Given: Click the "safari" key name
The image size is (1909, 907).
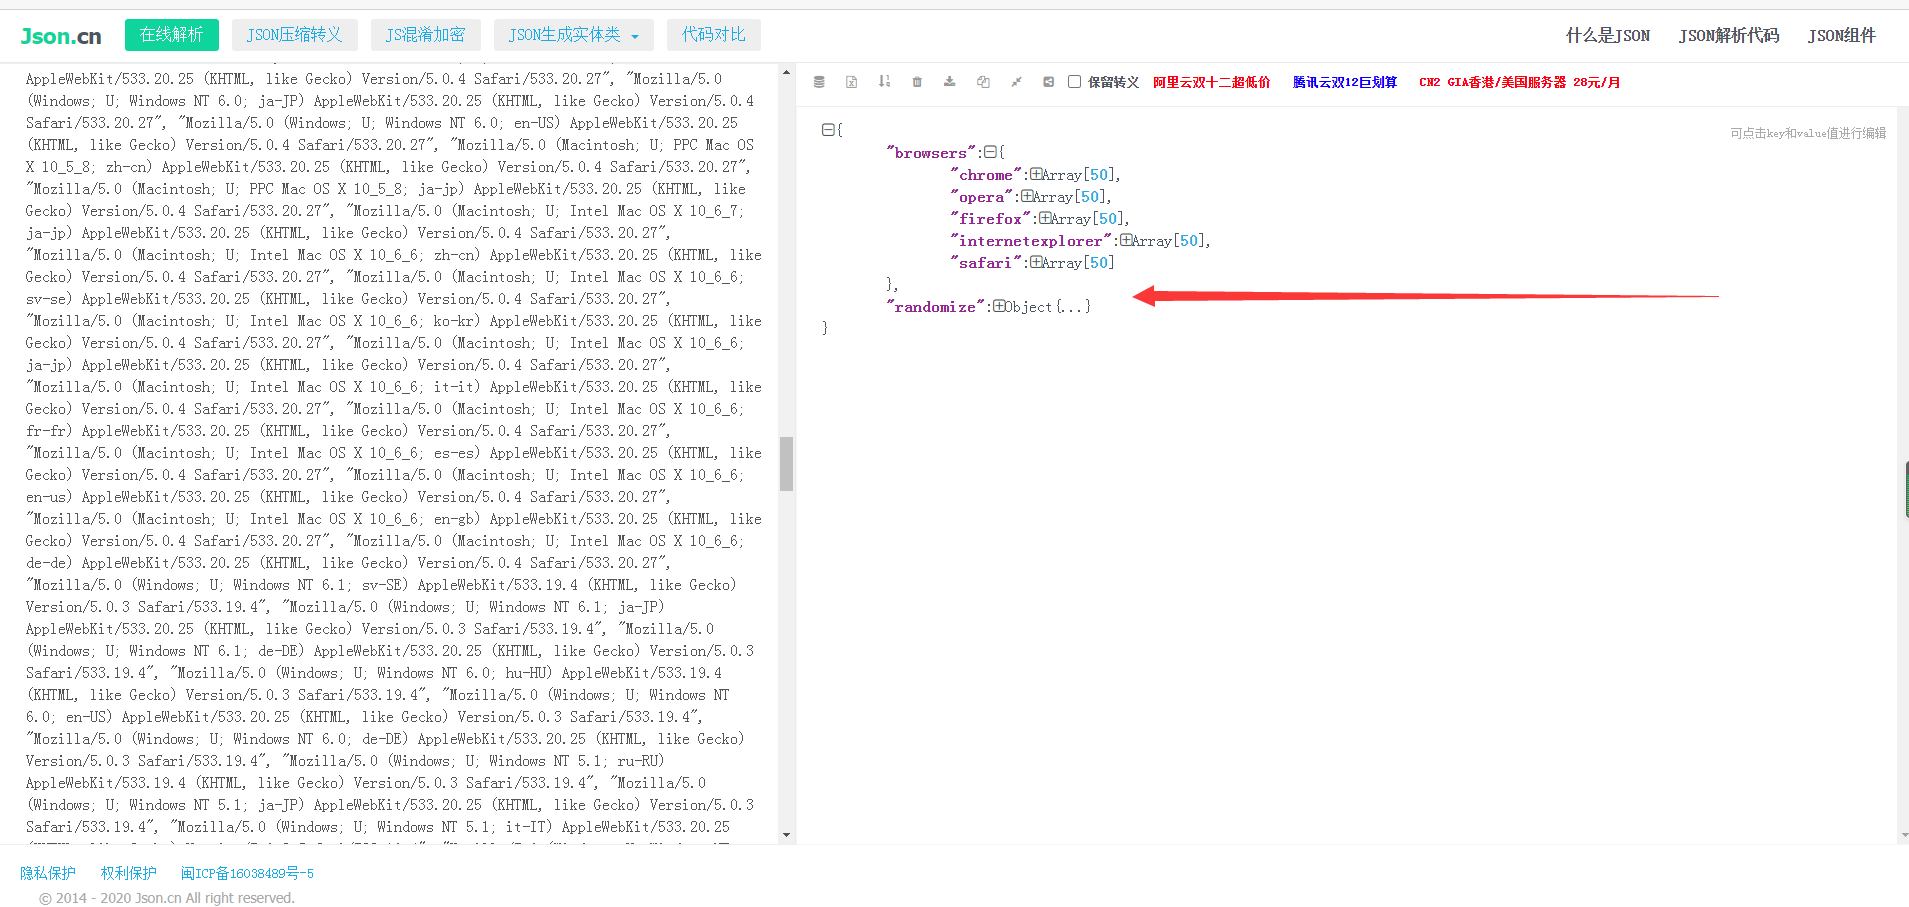Looking at the screenshot, I should 986,263.
